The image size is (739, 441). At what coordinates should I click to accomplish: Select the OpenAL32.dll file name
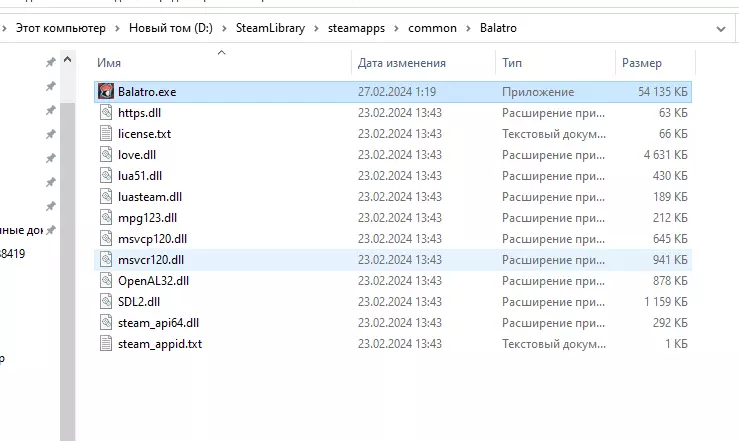(x=153, y=280)
